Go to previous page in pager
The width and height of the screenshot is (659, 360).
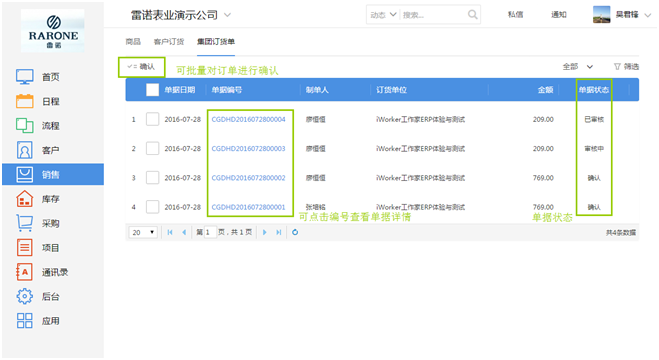[184, 232]
